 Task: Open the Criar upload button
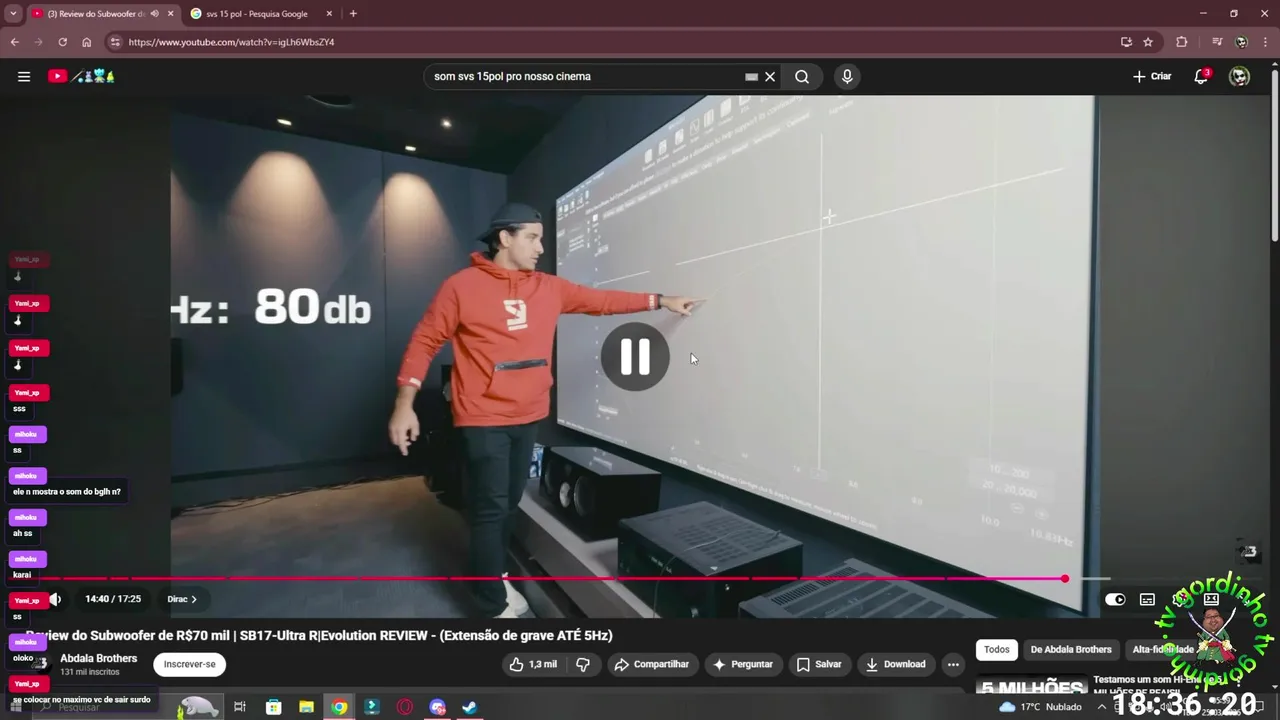click(1152, 76)
